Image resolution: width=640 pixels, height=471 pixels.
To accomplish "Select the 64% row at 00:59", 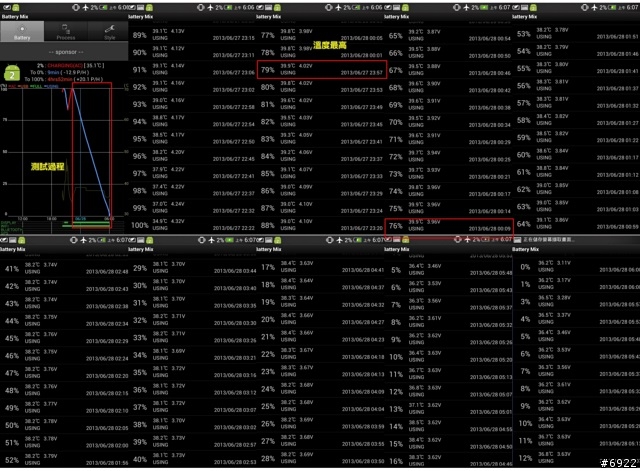I will pos(576,224).
